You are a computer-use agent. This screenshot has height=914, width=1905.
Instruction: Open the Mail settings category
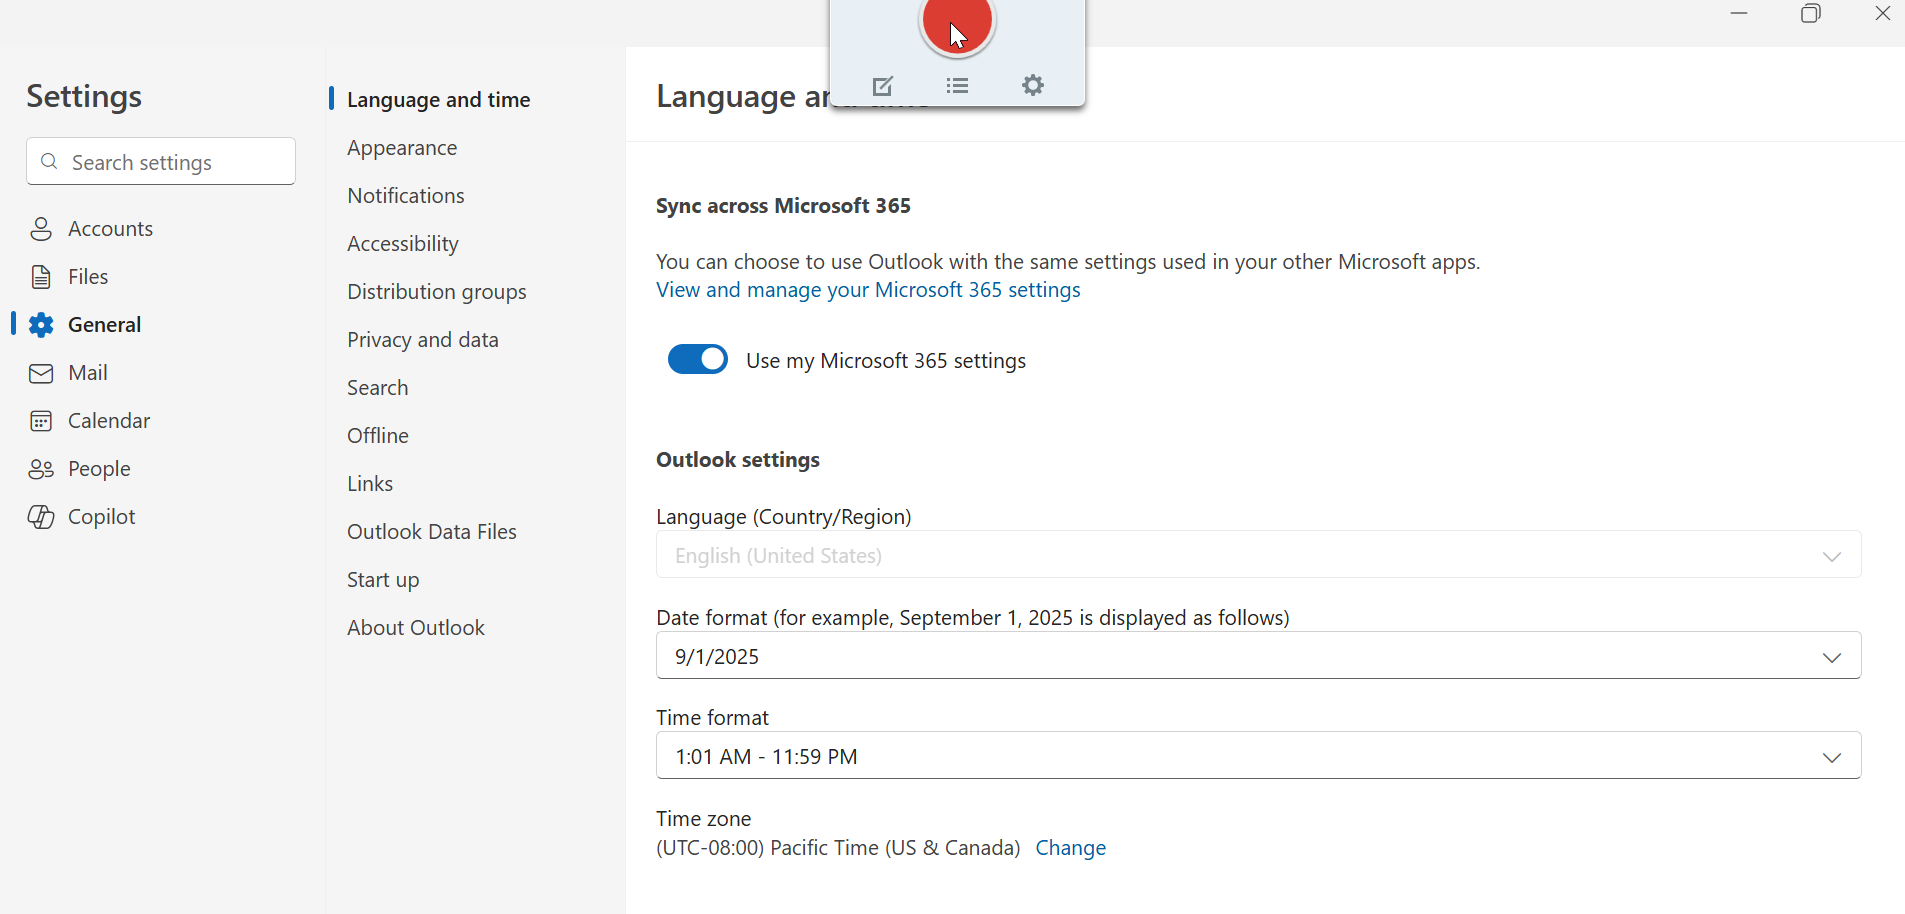[88, 373]
